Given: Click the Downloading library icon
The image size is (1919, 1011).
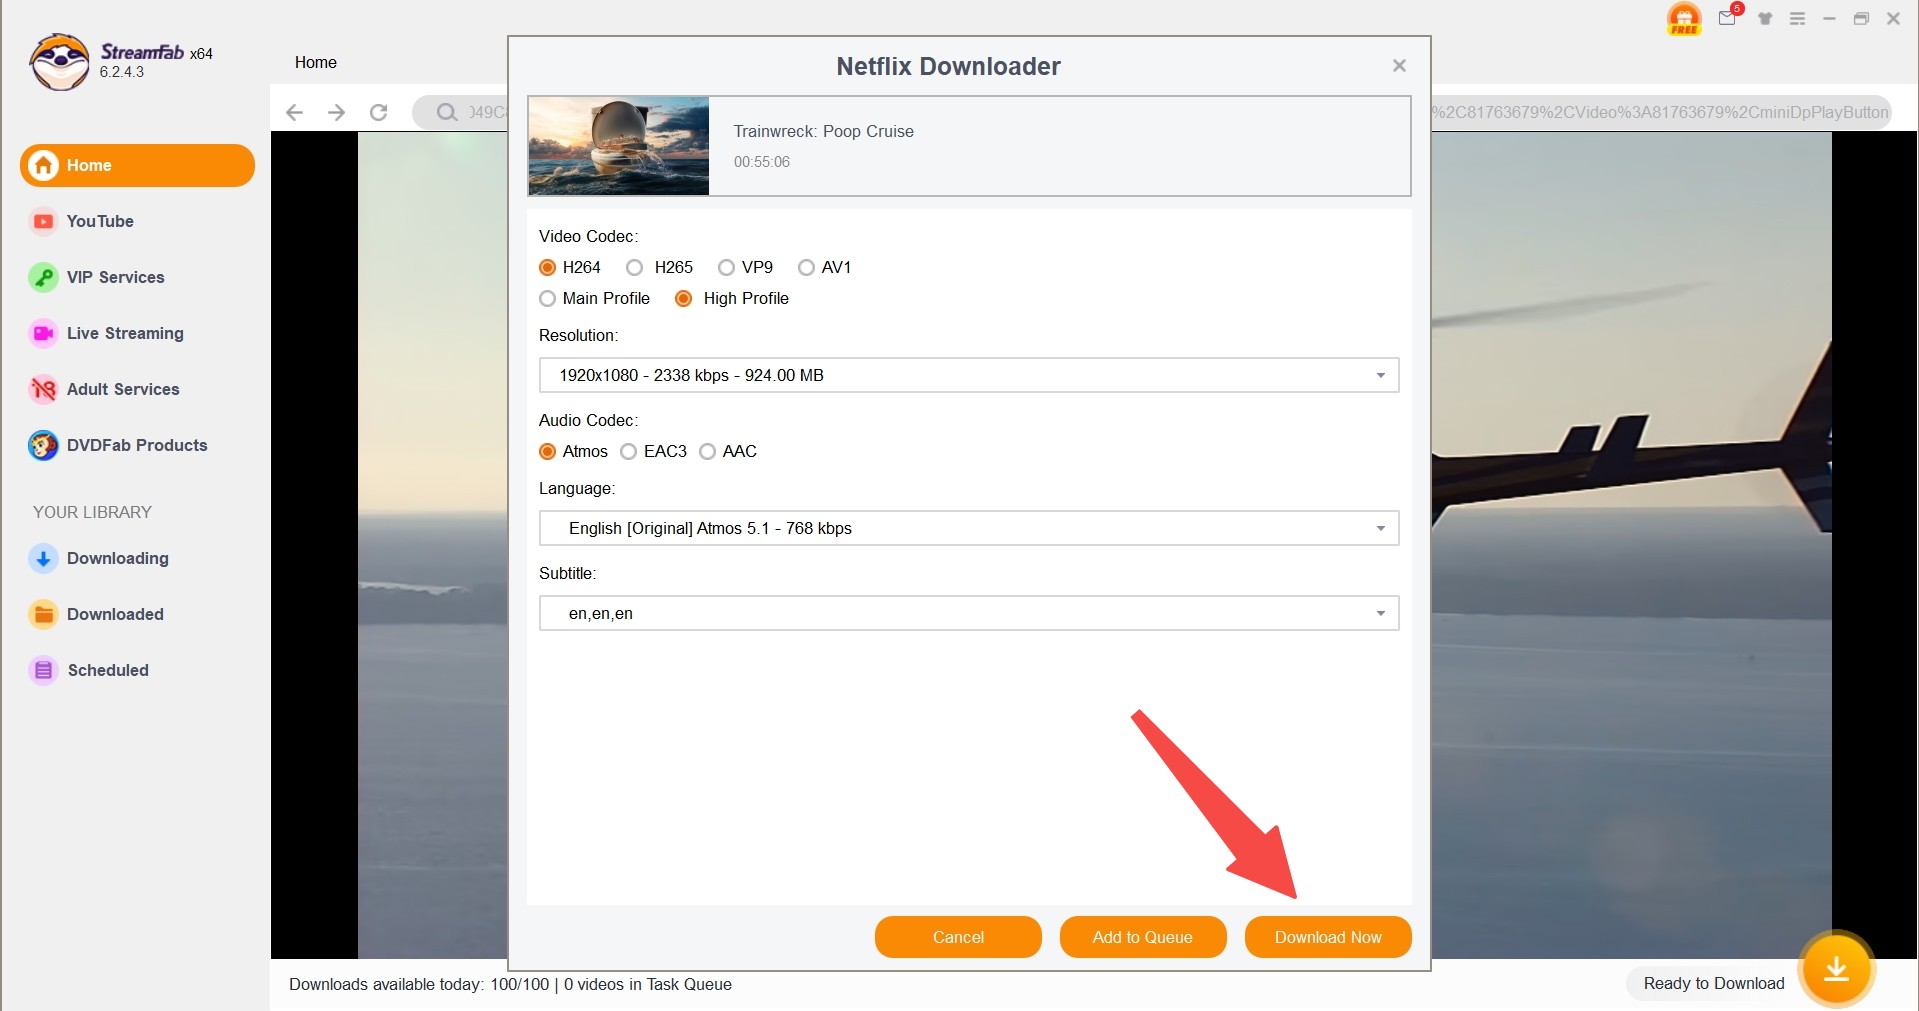Looking at the screenshot, I should pyautogui.click(x=43, y=558).
